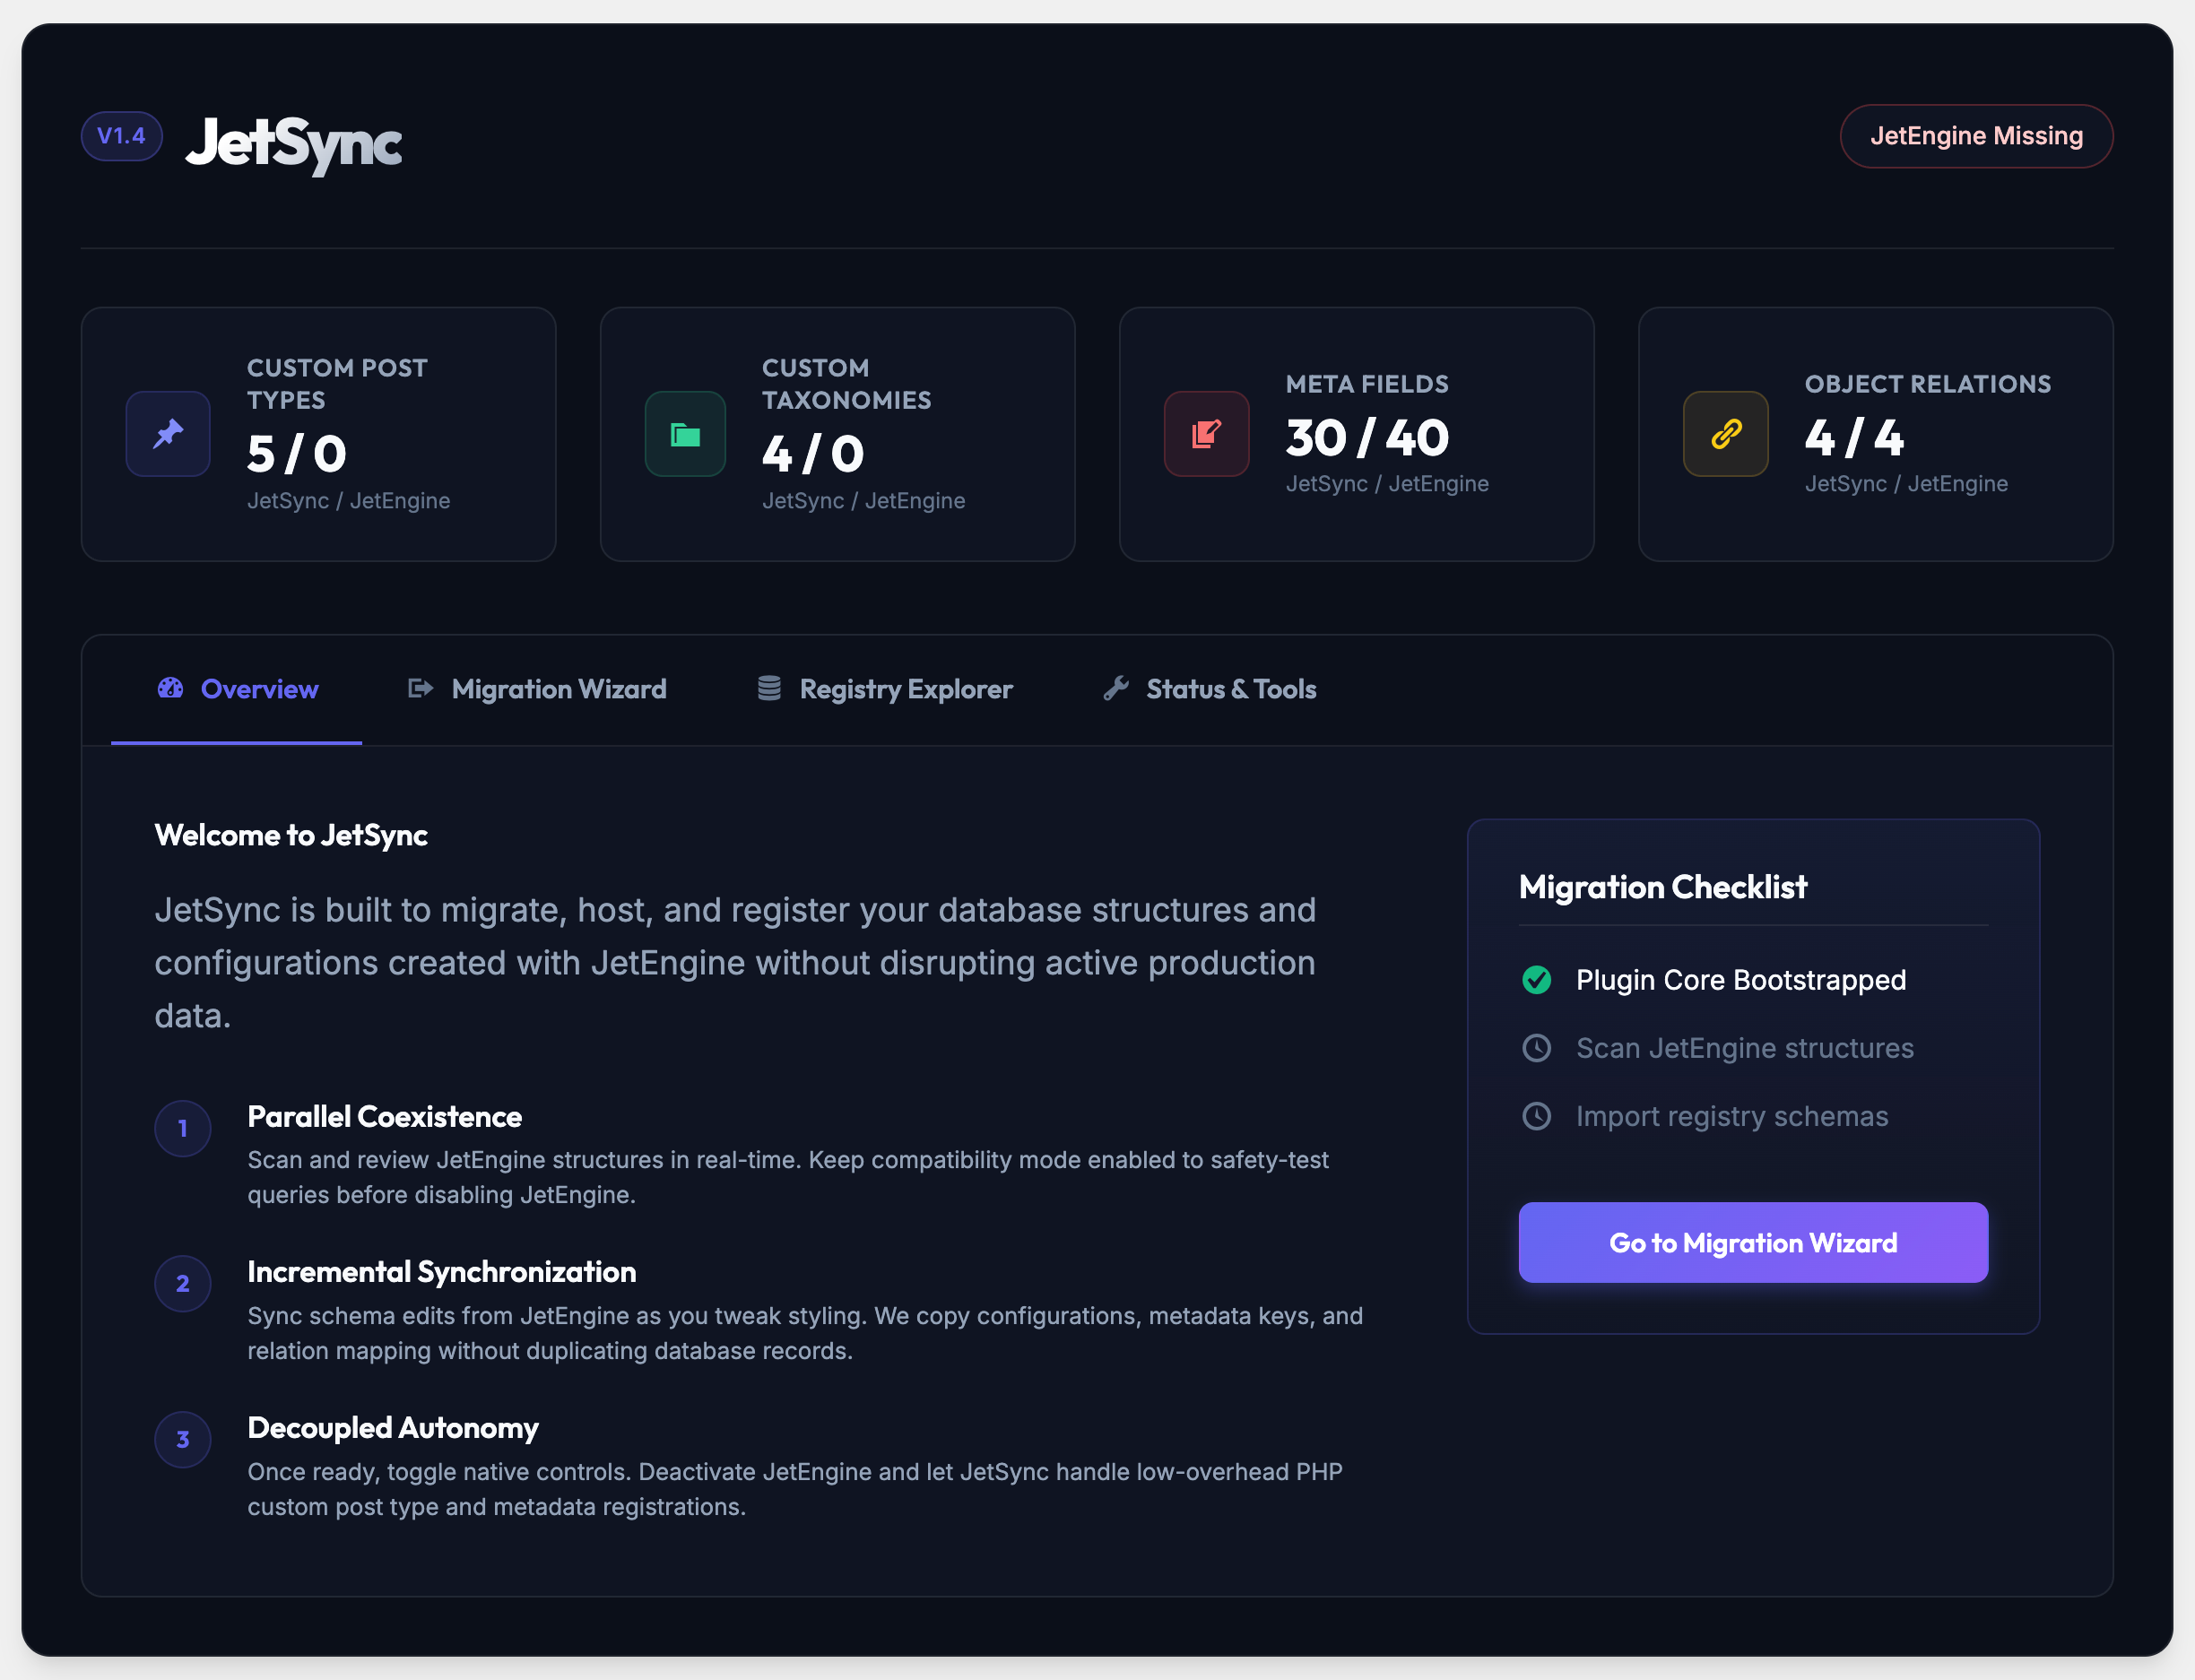Screen dimensions: 2195x1680
Task: Click the Welcome to JetSync heading
Action: (x=291, y=835)
